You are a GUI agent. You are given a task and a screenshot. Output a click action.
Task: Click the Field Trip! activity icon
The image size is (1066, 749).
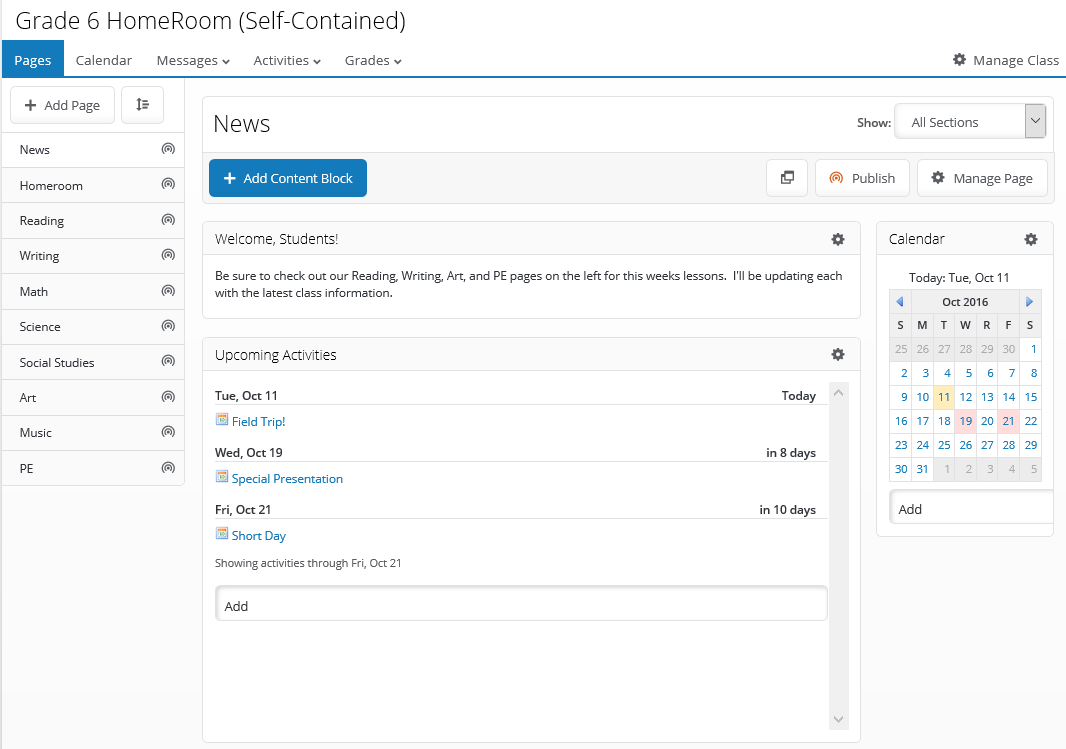point(222,421)
